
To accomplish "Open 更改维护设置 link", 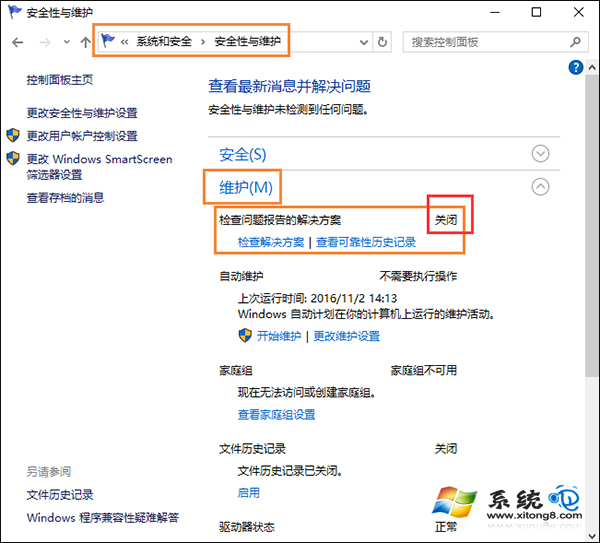I will point(347,336).
